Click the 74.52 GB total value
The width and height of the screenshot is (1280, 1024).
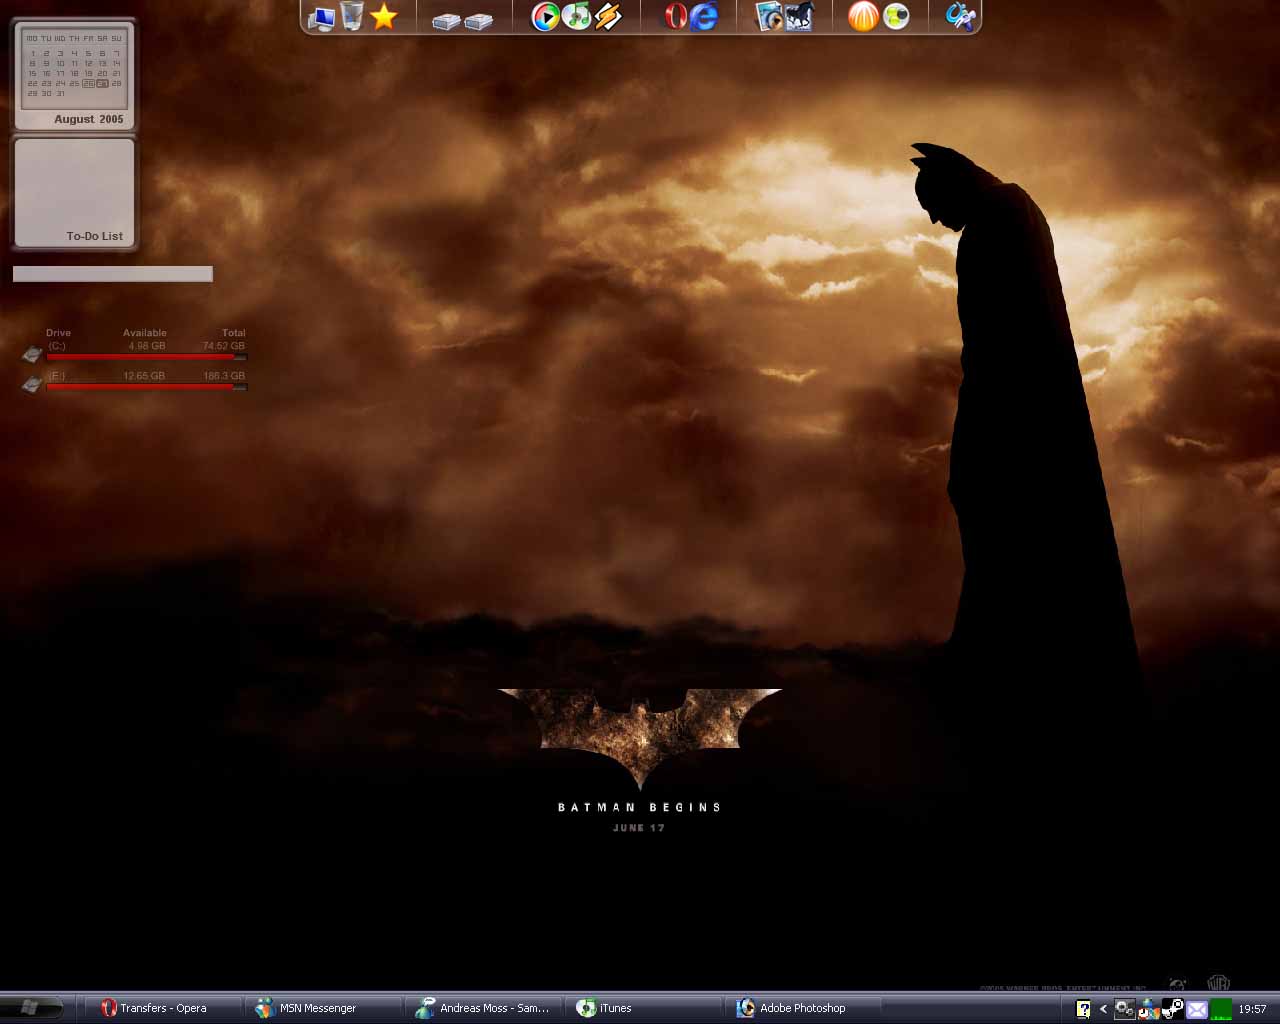[x=224, y=346]
